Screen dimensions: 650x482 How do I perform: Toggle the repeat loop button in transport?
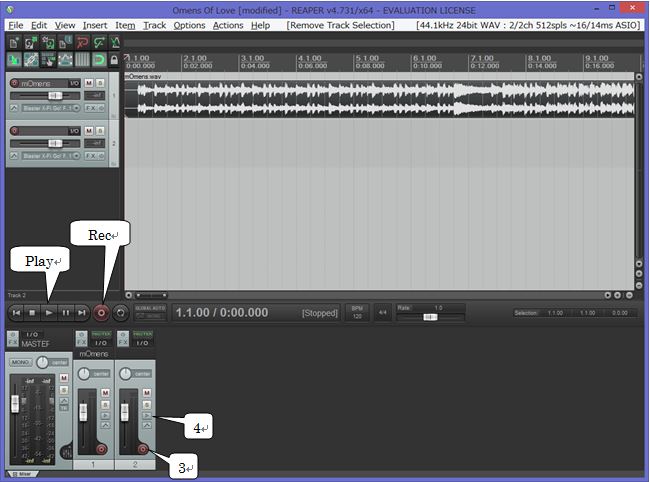click(120, 312)
